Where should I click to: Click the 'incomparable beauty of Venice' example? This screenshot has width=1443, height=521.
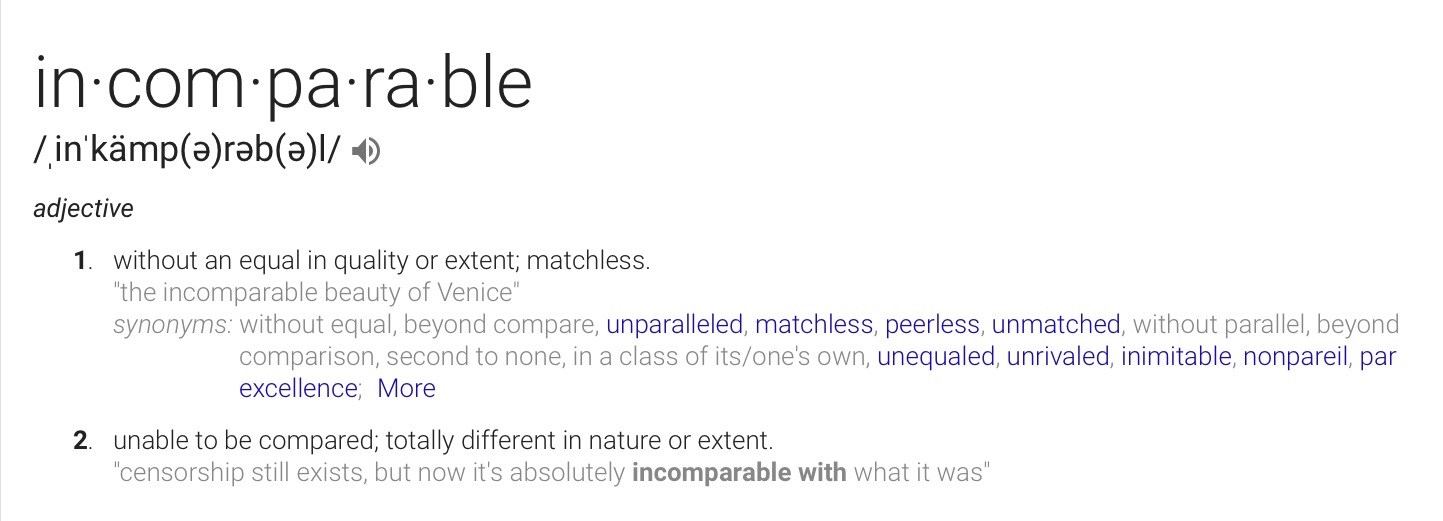320,294
